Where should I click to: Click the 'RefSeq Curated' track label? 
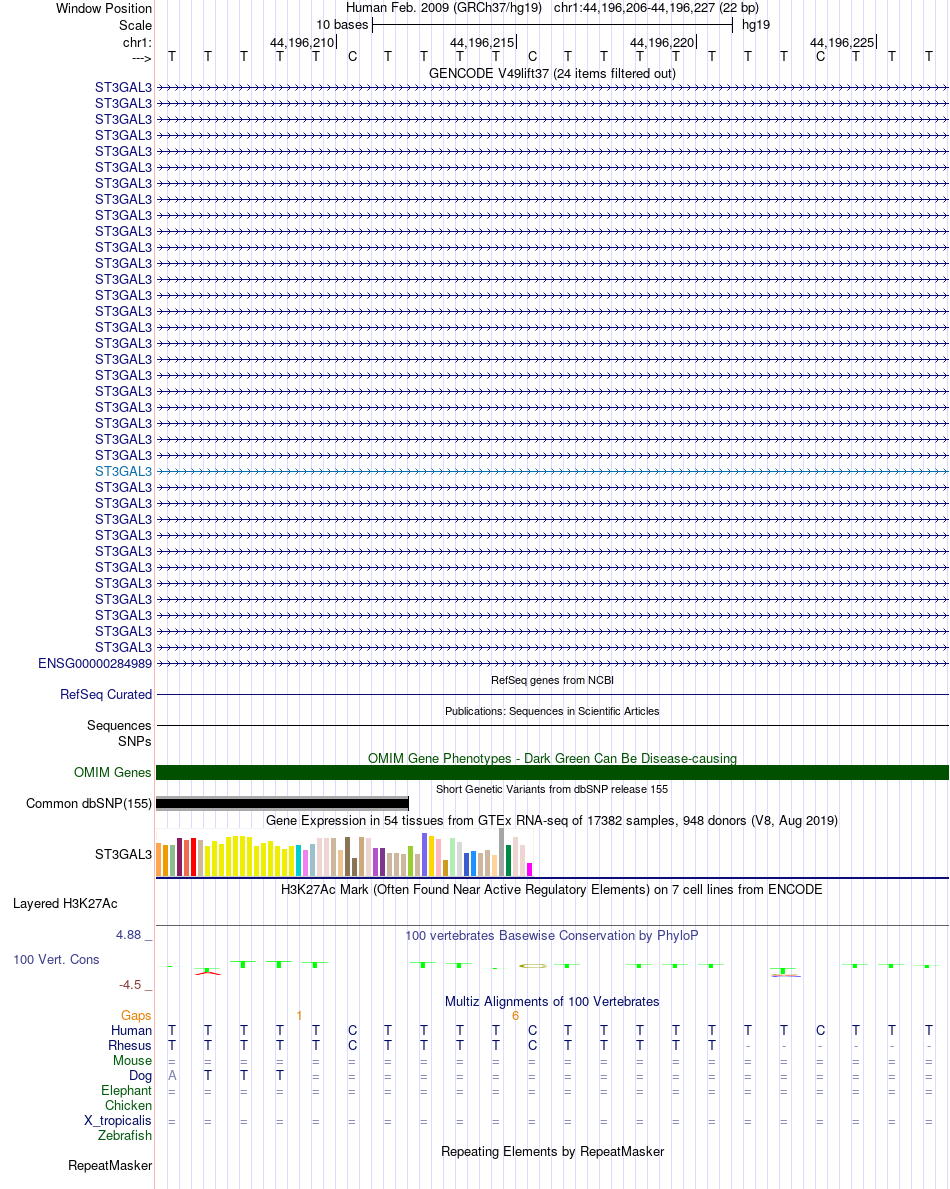point(106,695)
